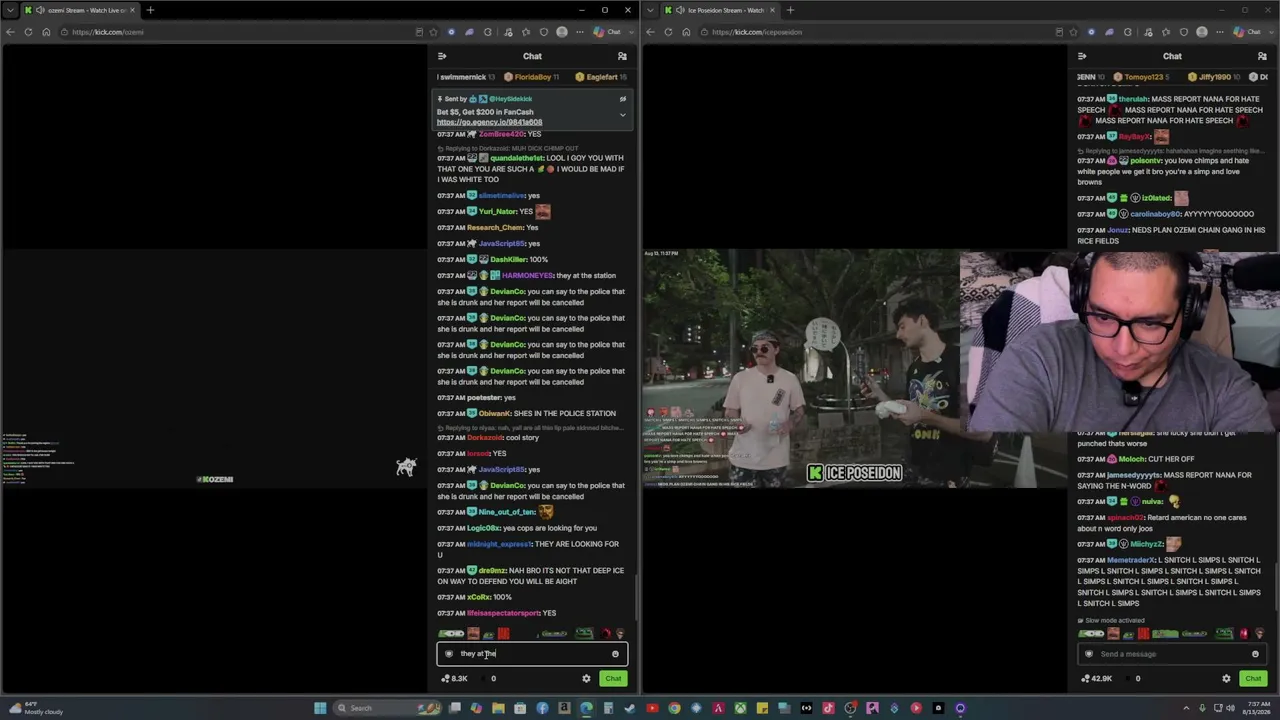Open browser menu (three dots) in ozemi window
This screenshot has height=720, width=1280.
(580, 32)
